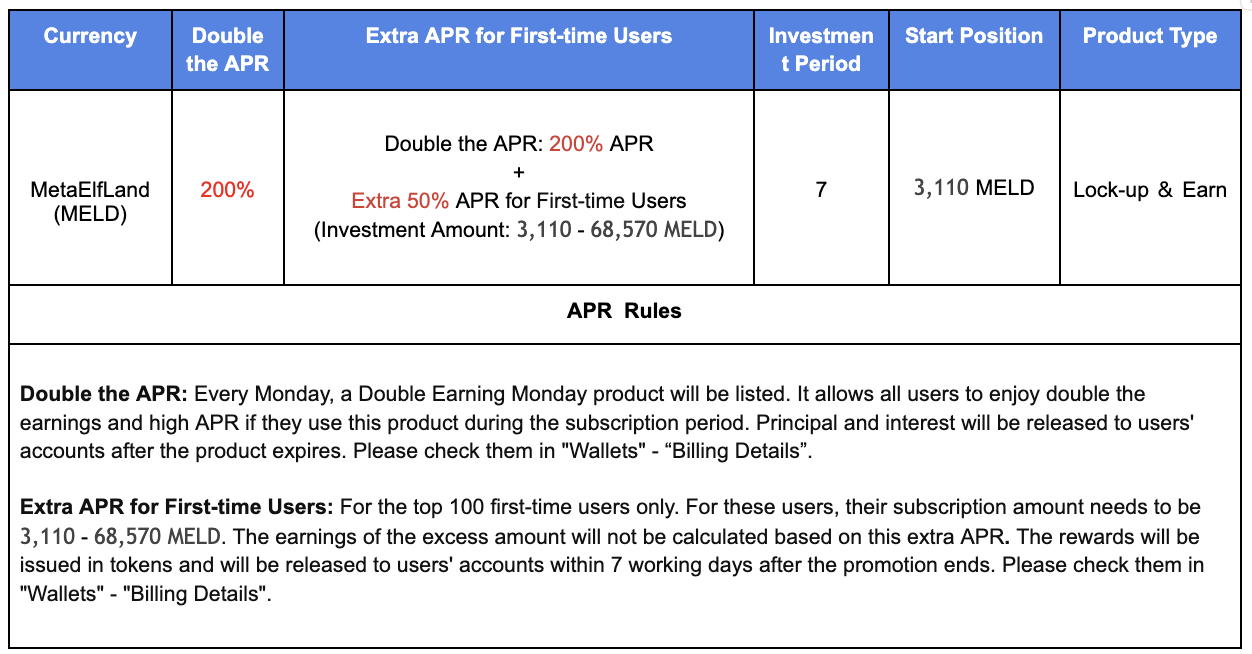Select the Extra APR for First-time Users header
1252x654 pixels.
point(519,36)
